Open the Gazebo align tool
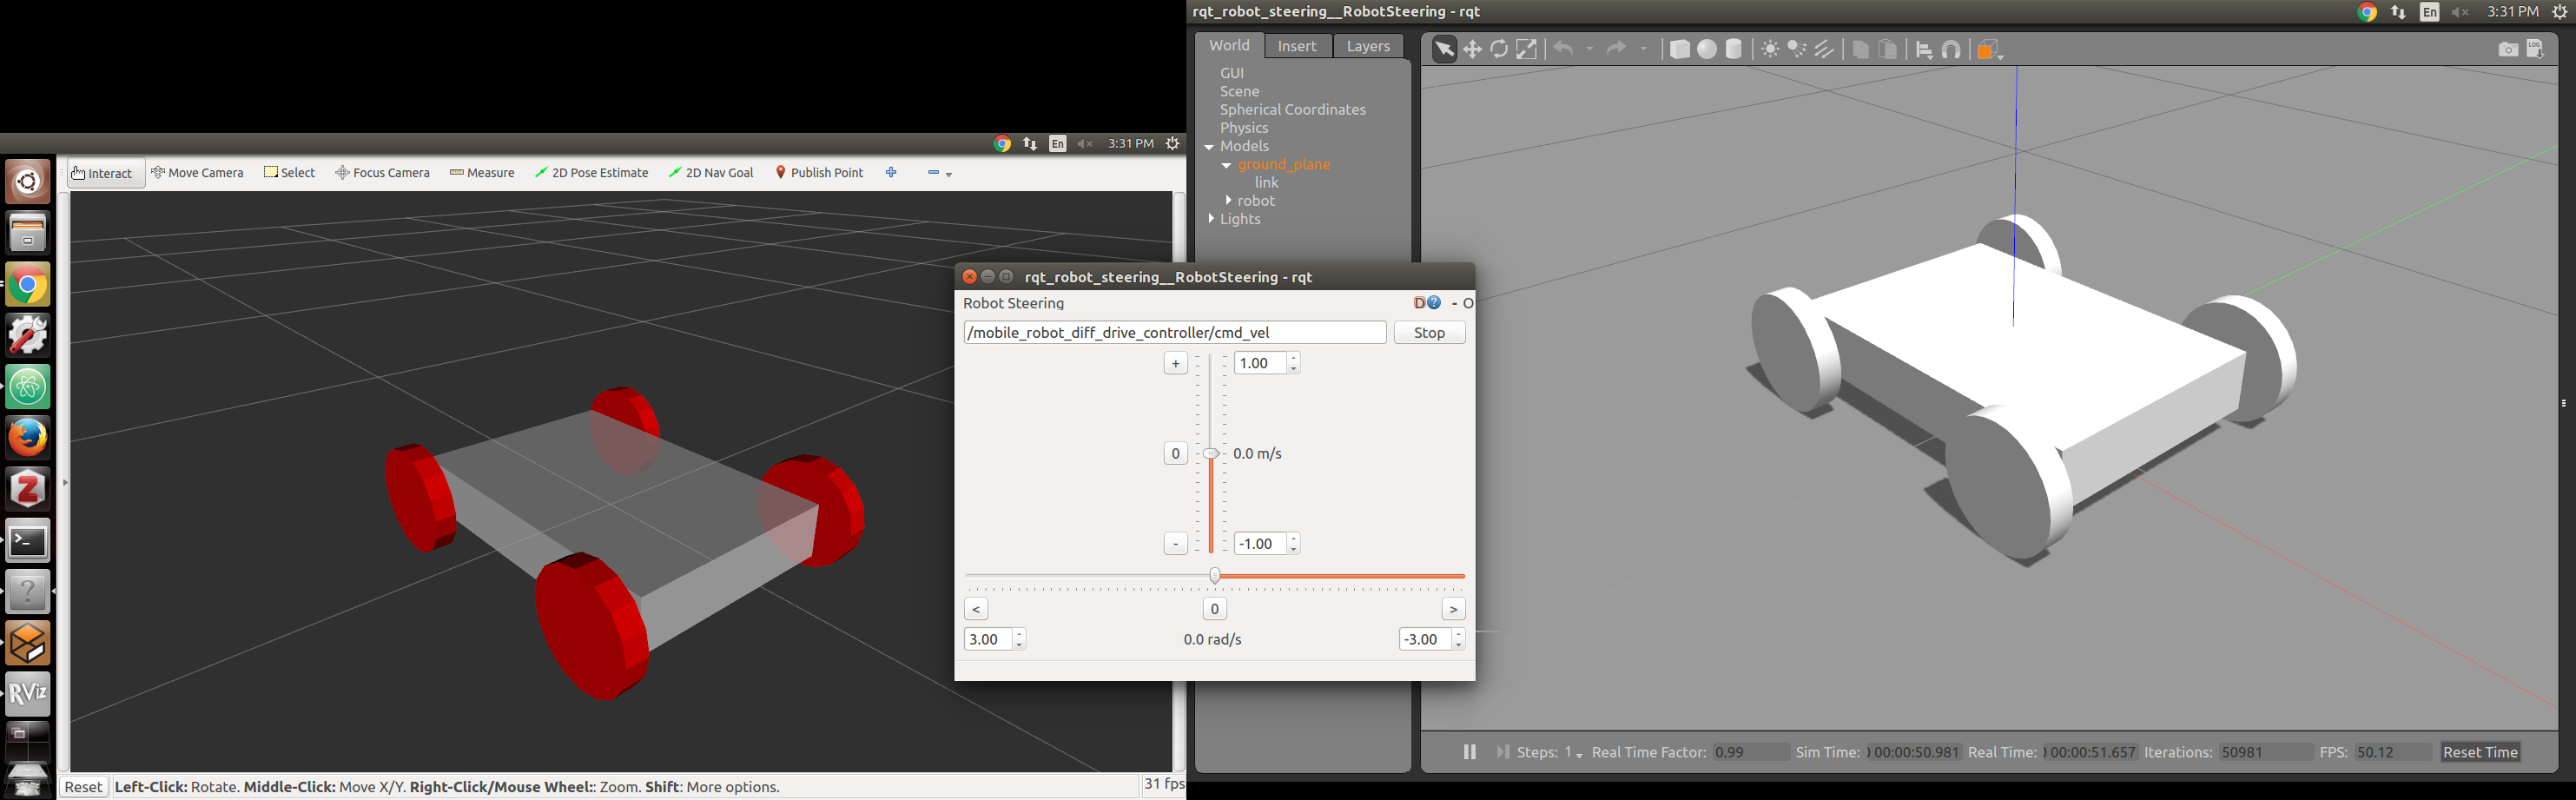Image resolution: width=2576 pixels, height=800 pixels. [x=1924, y=50]
